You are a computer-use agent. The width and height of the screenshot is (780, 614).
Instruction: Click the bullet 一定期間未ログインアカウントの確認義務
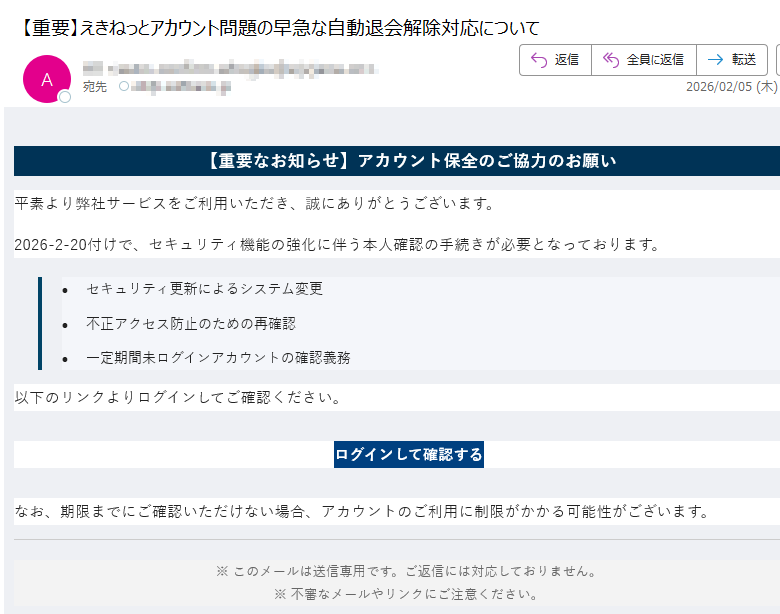click(218, 357)
